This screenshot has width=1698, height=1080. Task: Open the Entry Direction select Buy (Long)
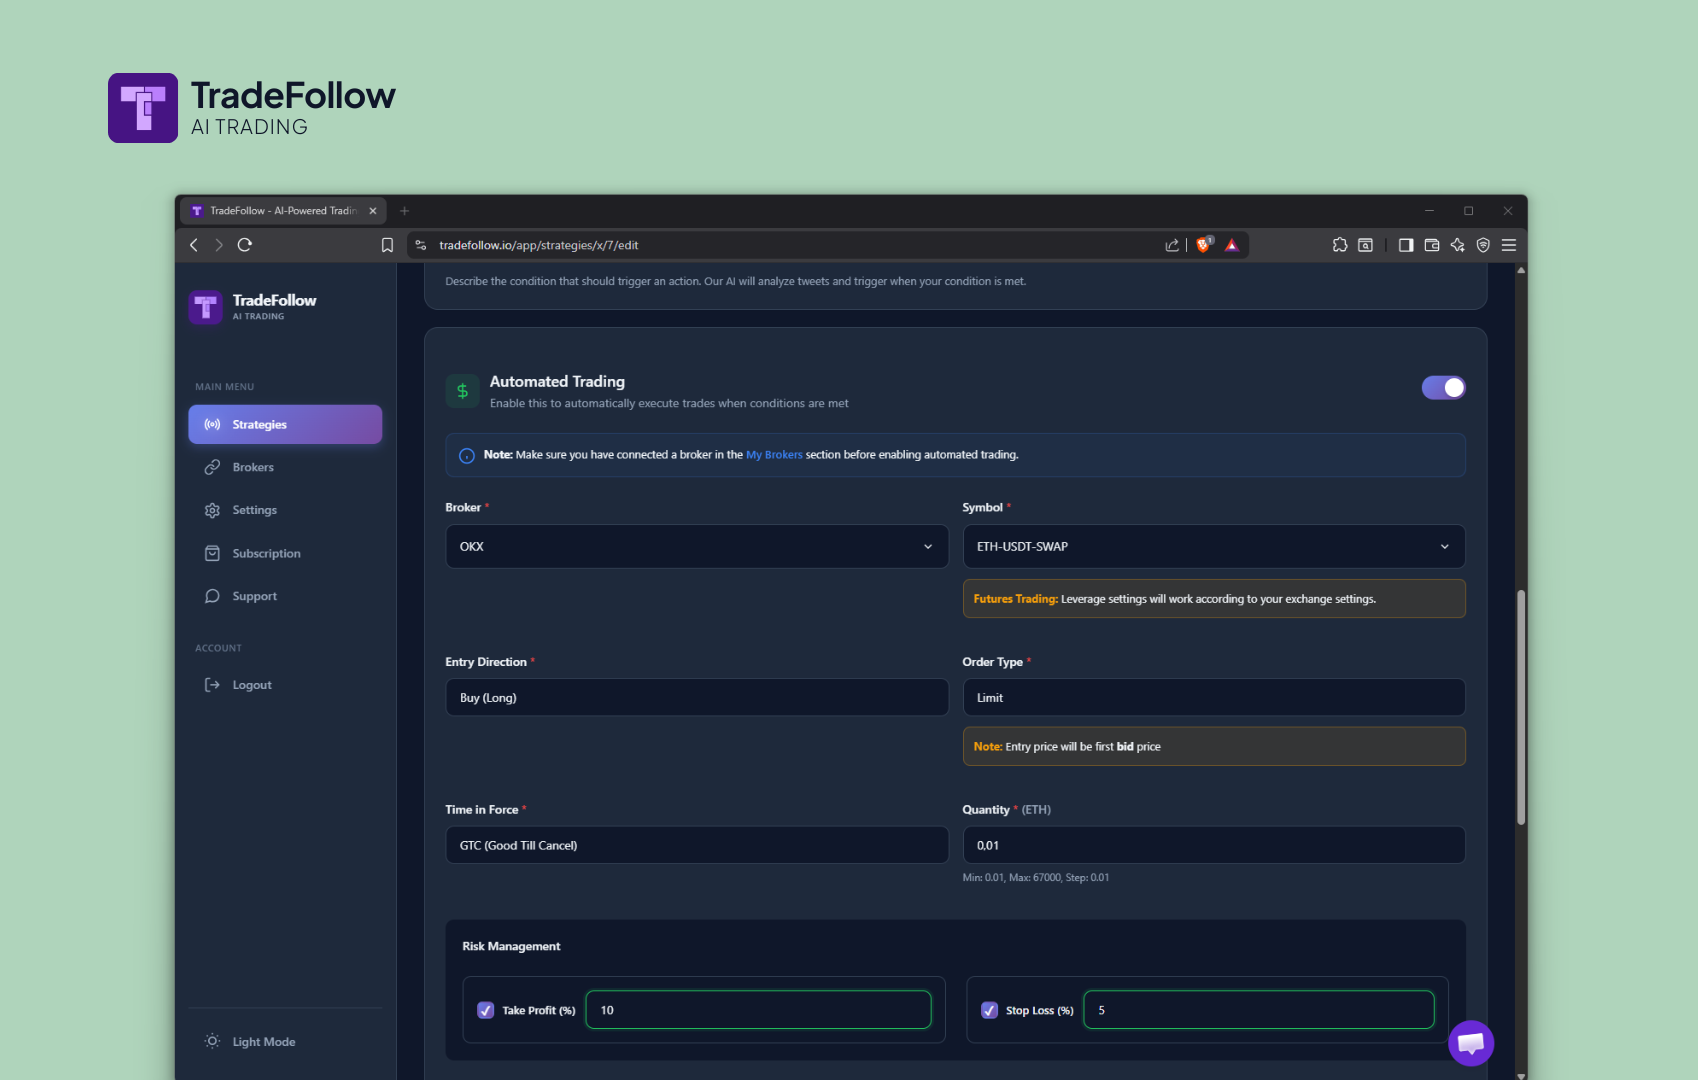click(x=697, y=698)
